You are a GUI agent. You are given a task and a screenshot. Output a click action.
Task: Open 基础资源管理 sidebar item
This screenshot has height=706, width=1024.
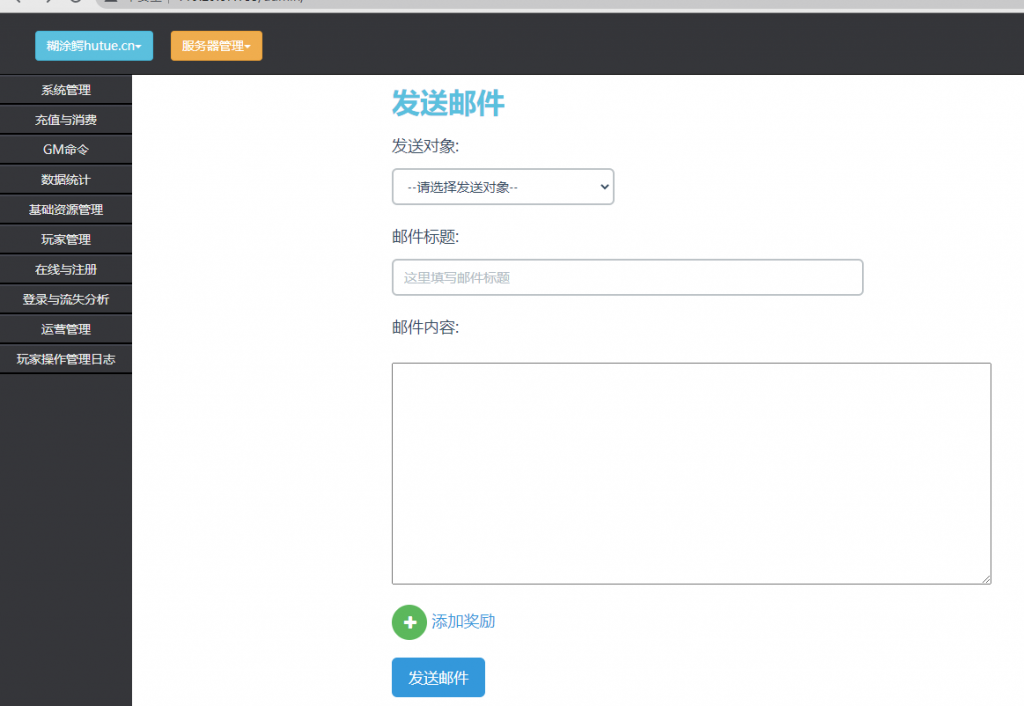pos(66,210)
